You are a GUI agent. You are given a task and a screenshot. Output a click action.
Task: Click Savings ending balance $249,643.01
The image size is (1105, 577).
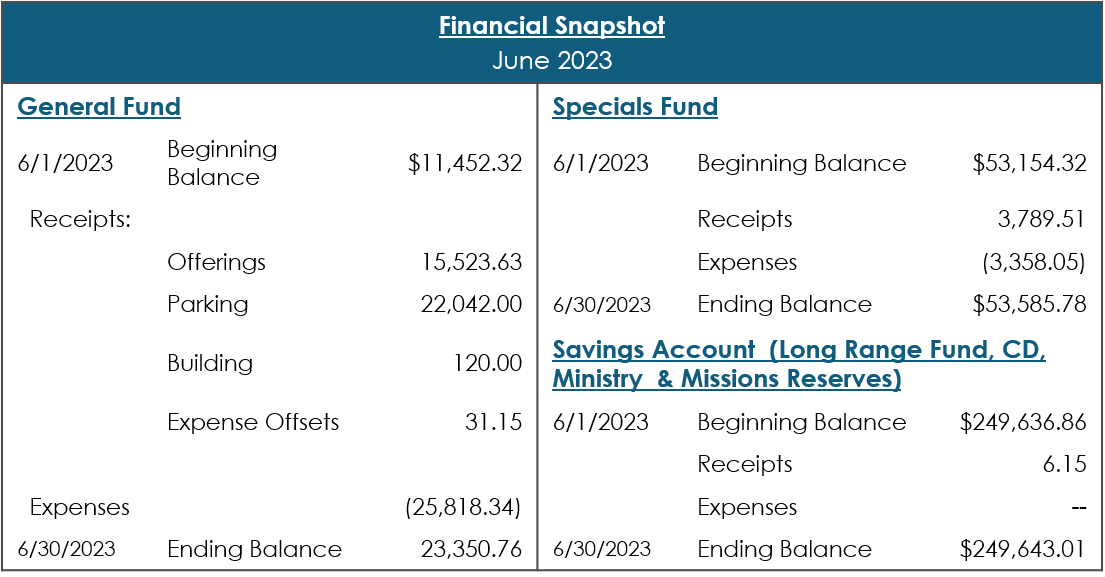(x=1023, y=549)
